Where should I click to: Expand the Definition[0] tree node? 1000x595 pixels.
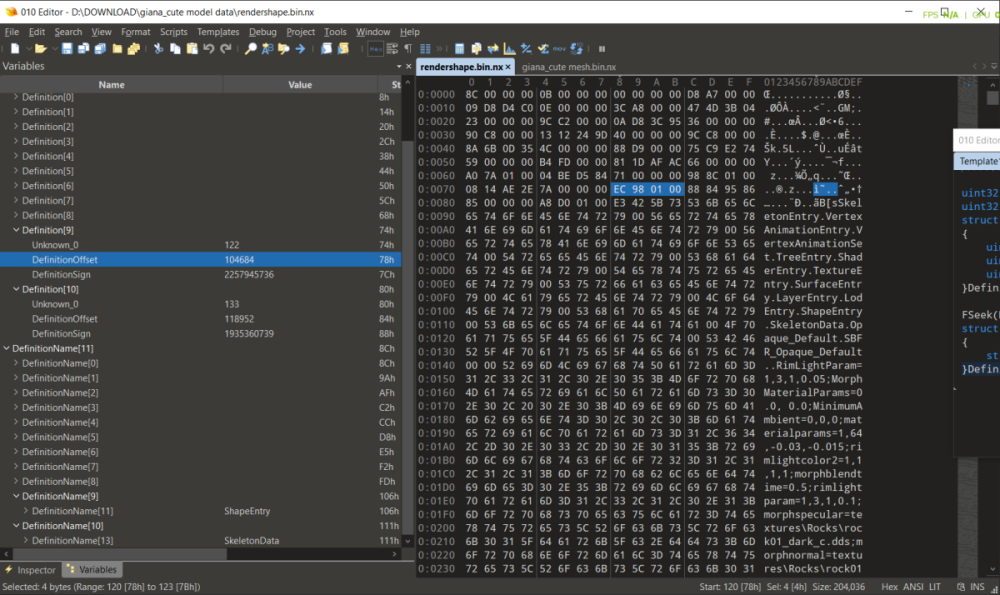(16, 97)
